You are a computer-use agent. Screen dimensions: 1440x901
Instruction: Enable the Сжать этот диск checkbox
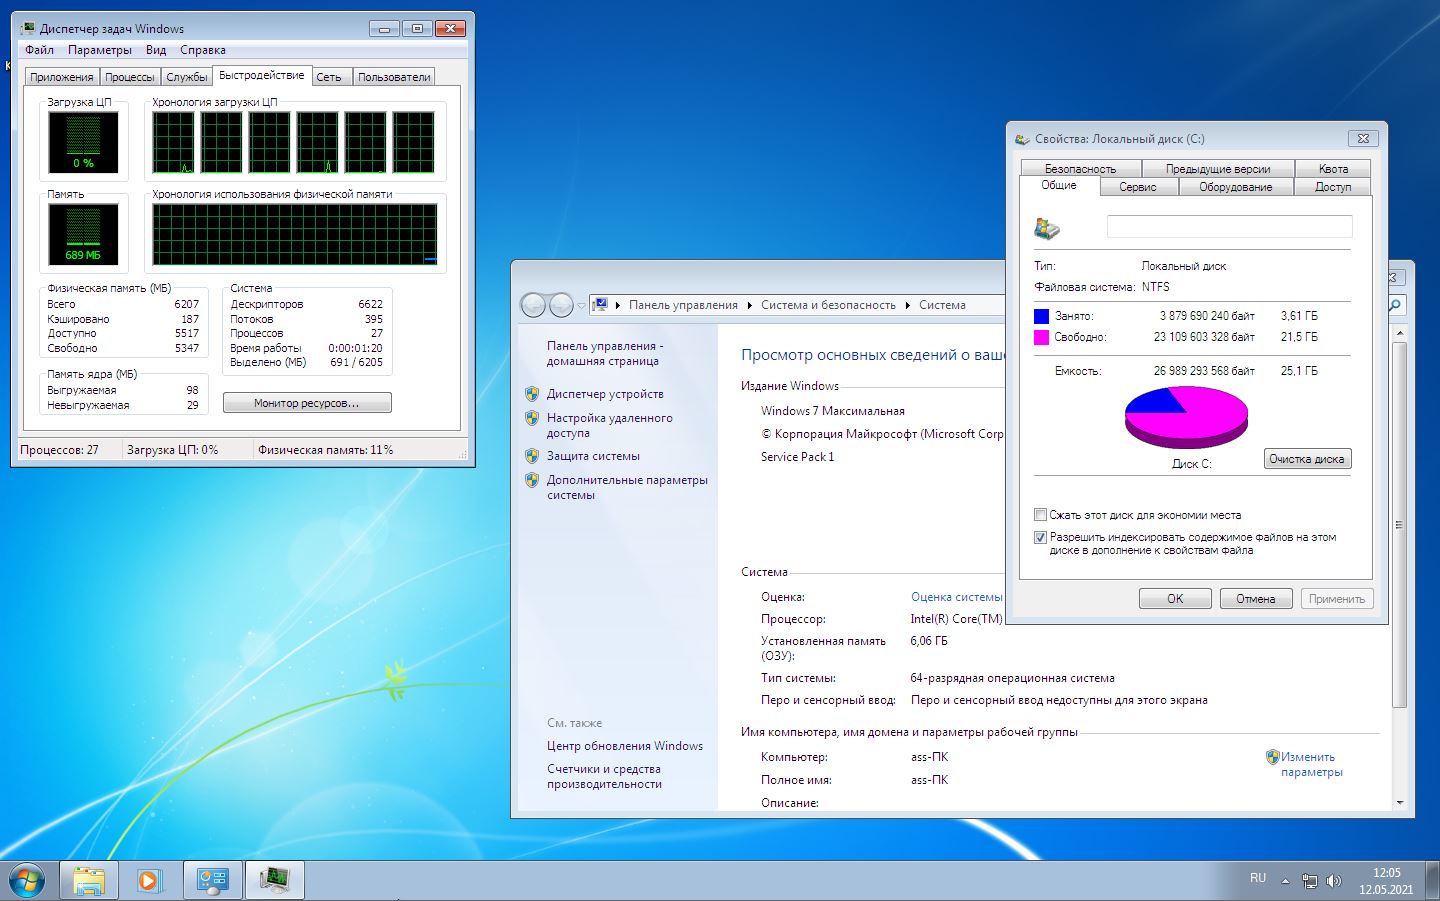pyautogui.click(x=1040, y=515)
